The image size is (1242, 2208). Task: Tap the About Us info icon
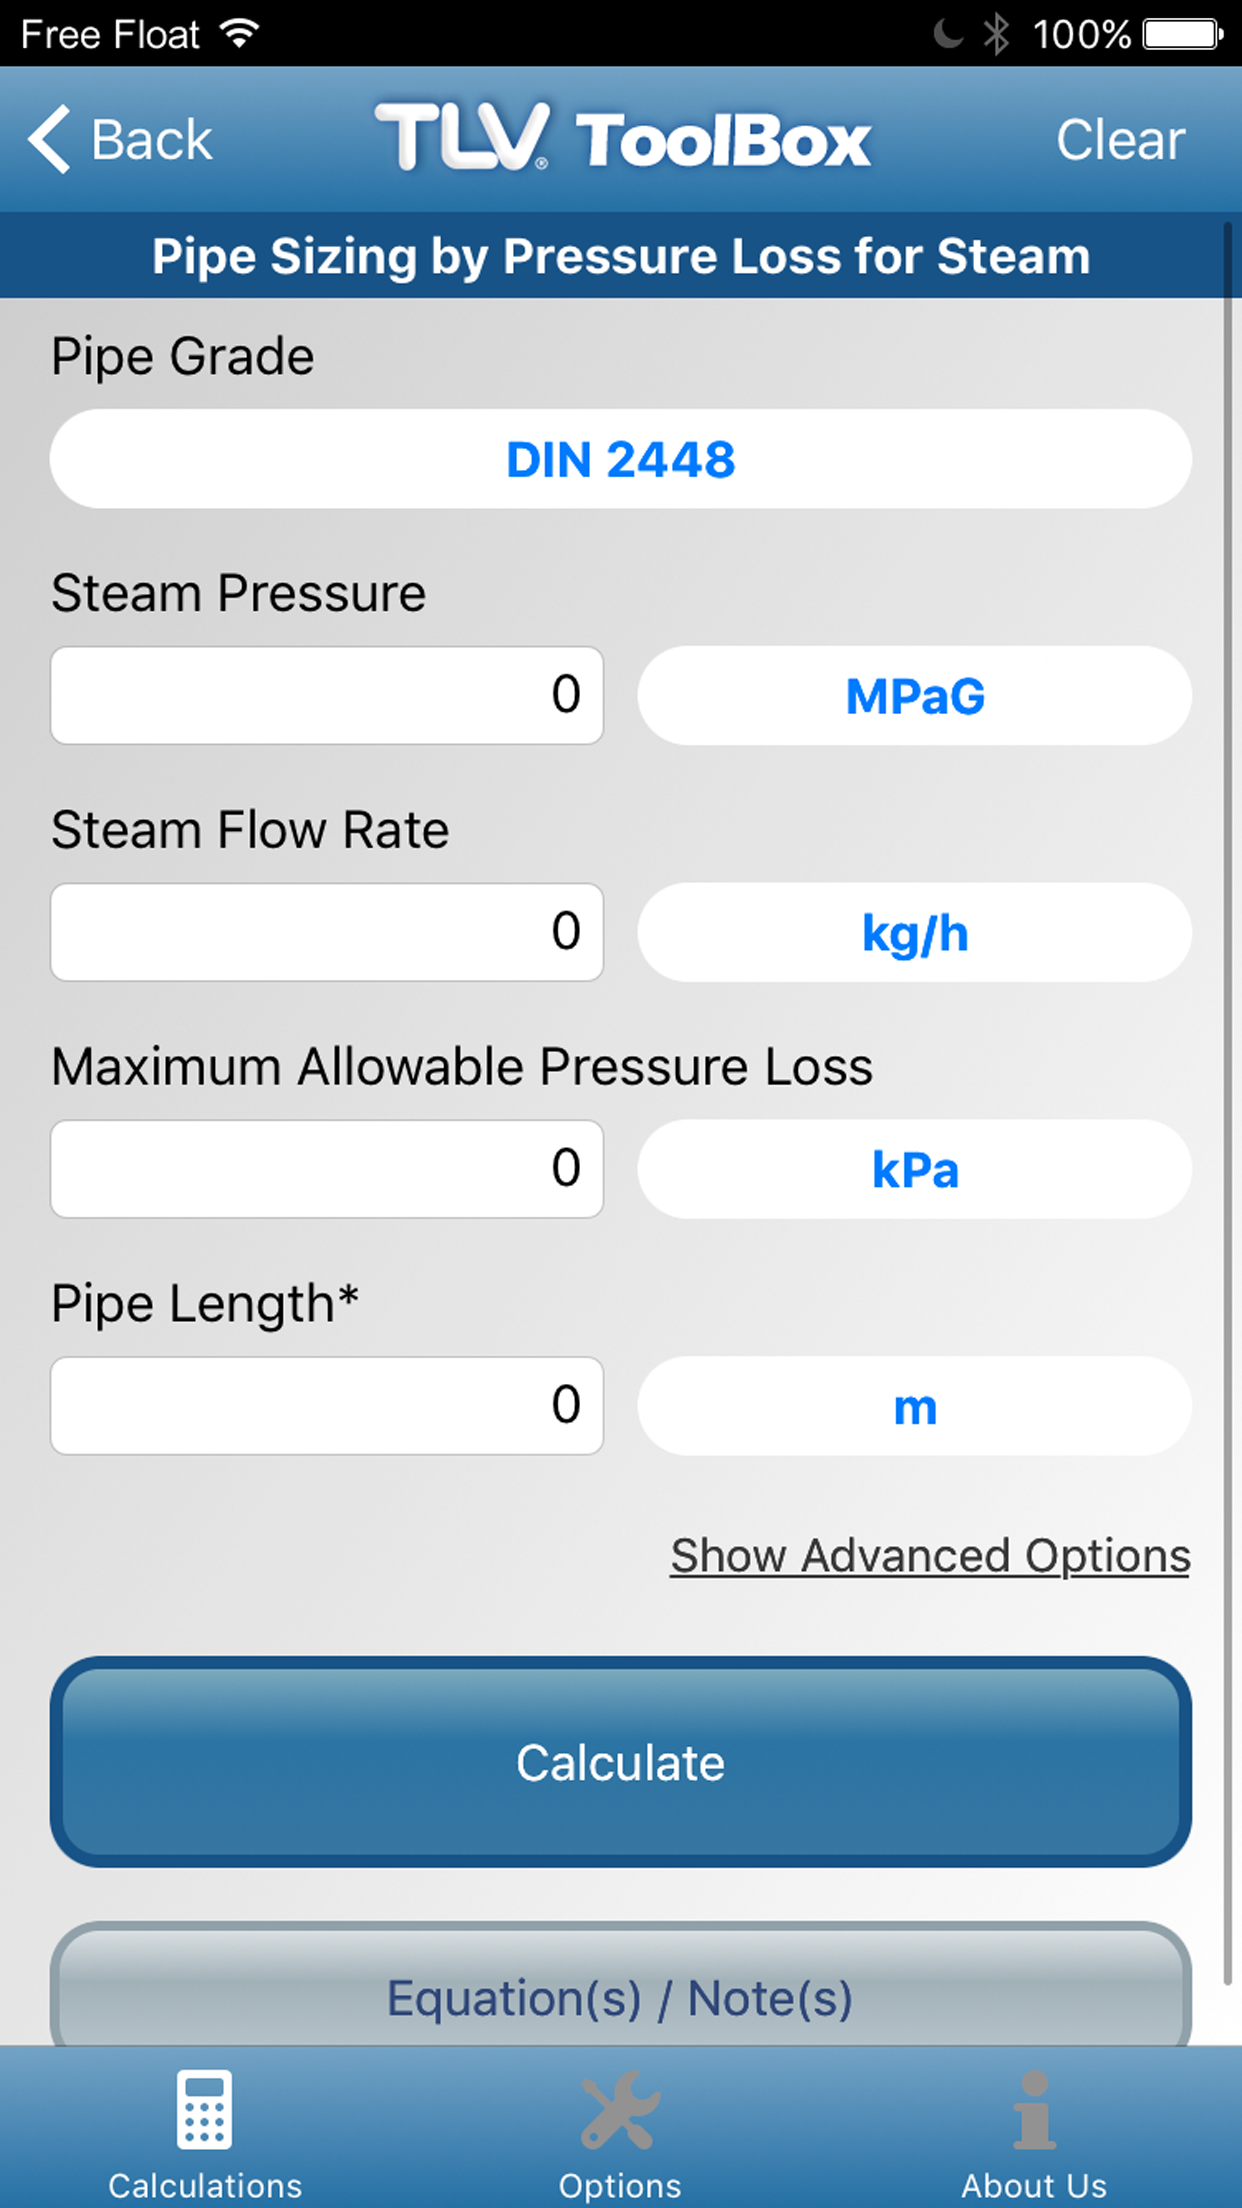(1034, 2110)
